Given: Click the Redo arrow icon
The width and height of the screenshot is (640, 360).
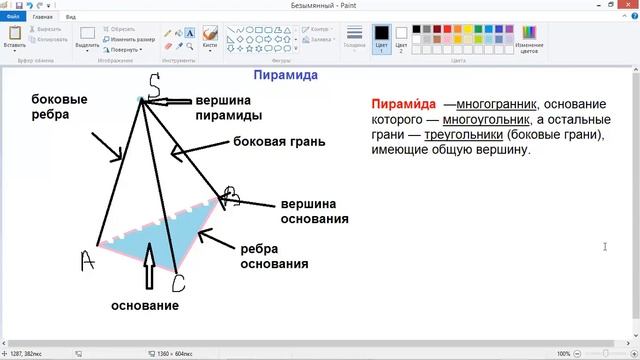Looking at the screenshot, I should (x=40, y=5).
